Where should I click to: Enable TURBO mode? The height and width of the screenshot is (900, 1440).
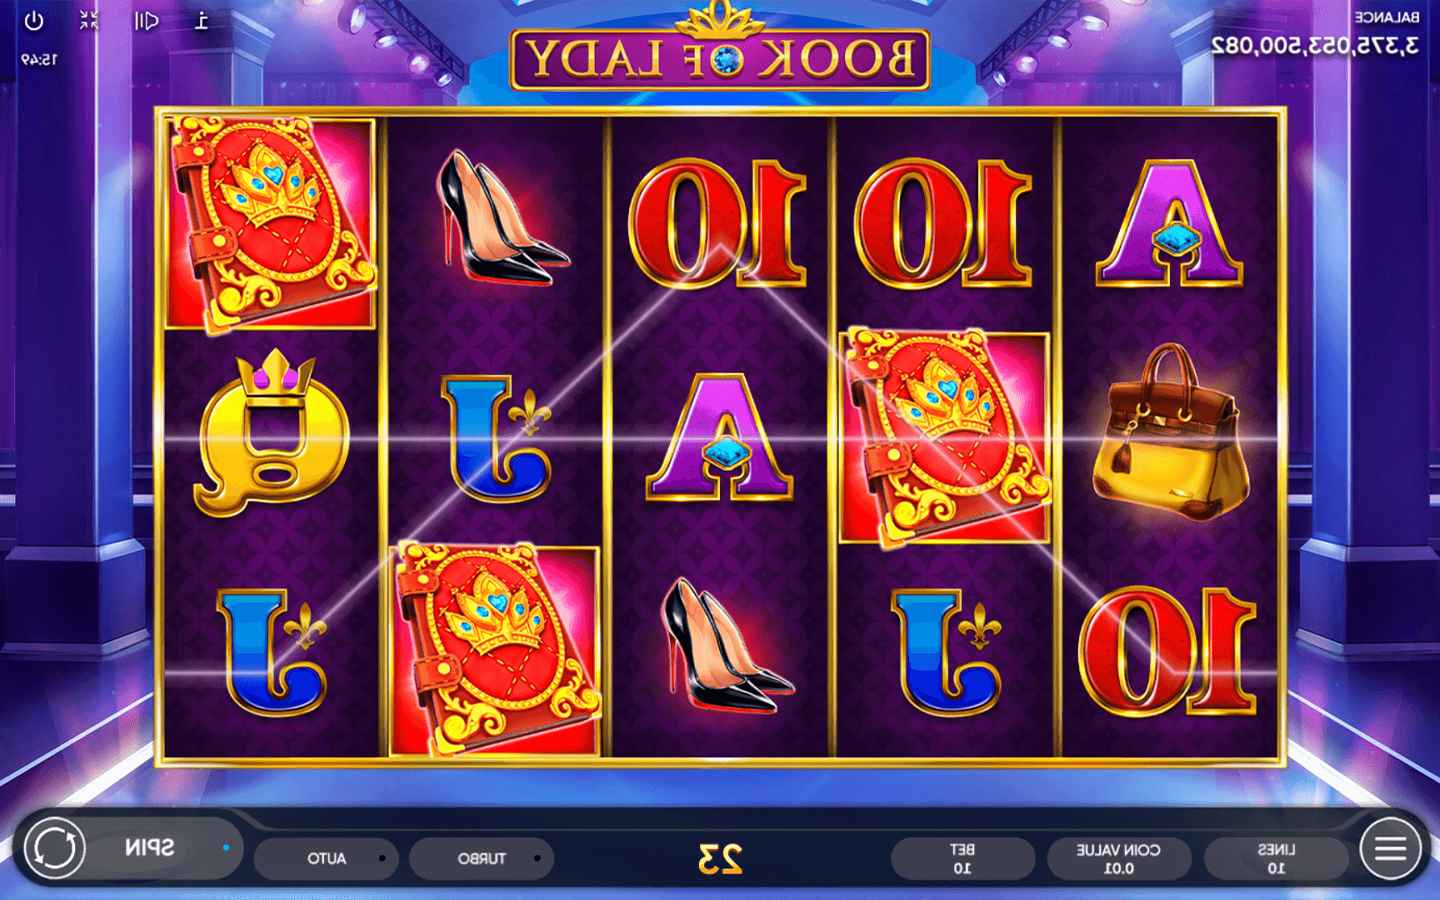(481, 858)
